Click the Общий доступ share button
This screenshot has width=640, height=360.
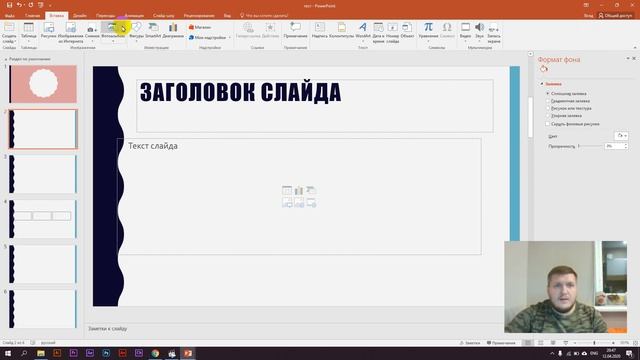click(615, 16)
